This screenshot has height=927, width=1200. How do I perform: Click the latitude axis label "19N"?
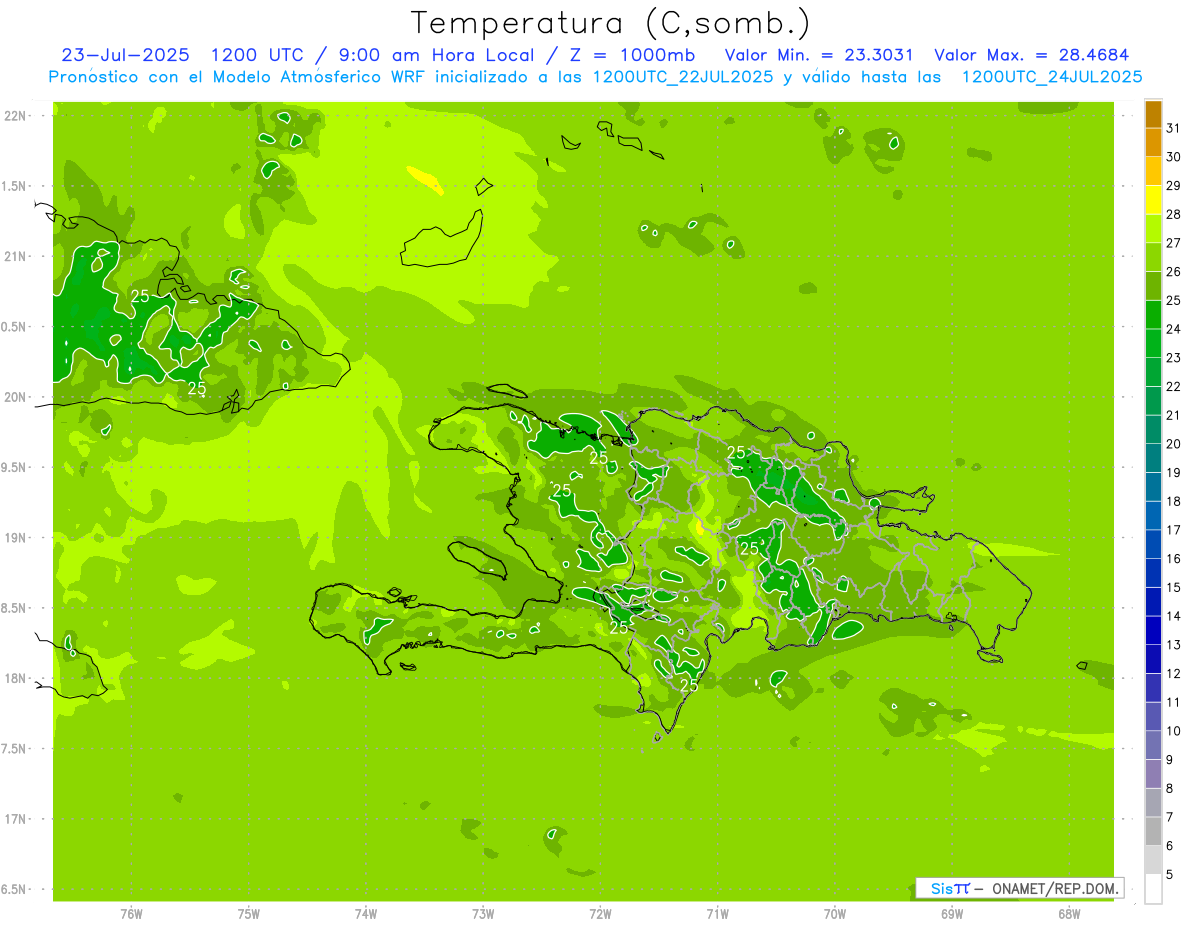tap(15, 538)
